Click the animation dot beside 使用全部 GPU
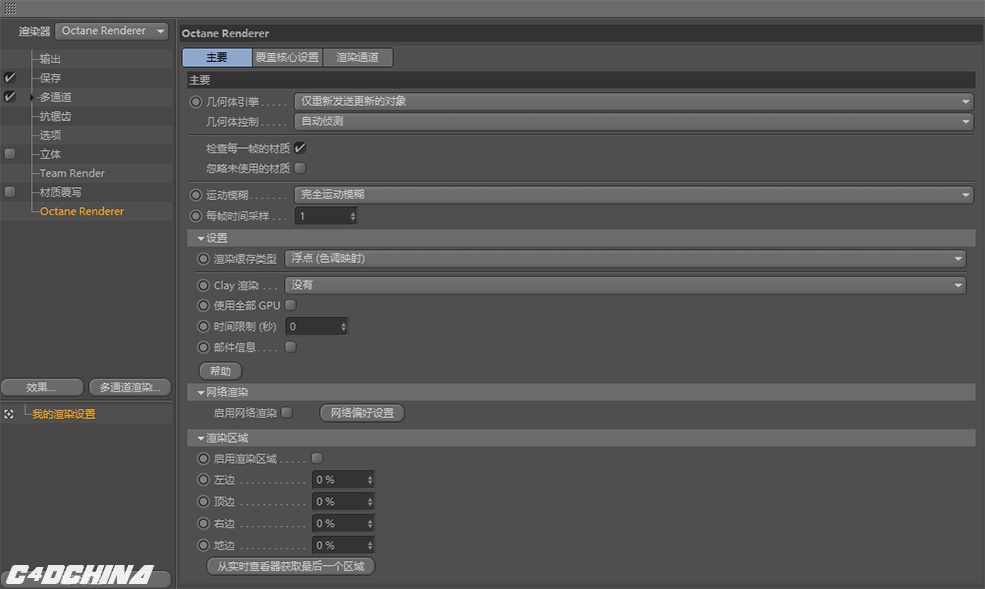 [203, 305]
